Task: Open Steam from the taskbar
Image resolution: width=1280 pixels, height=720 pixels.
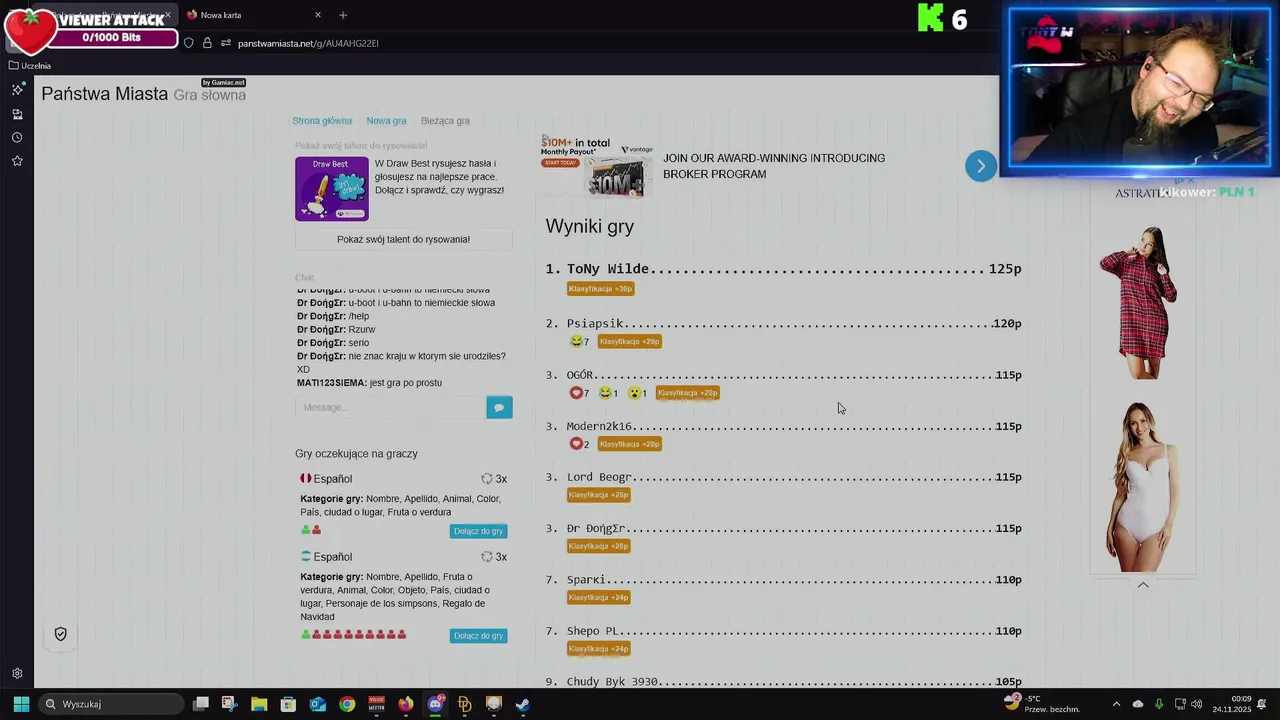Action: click(523, 704)
